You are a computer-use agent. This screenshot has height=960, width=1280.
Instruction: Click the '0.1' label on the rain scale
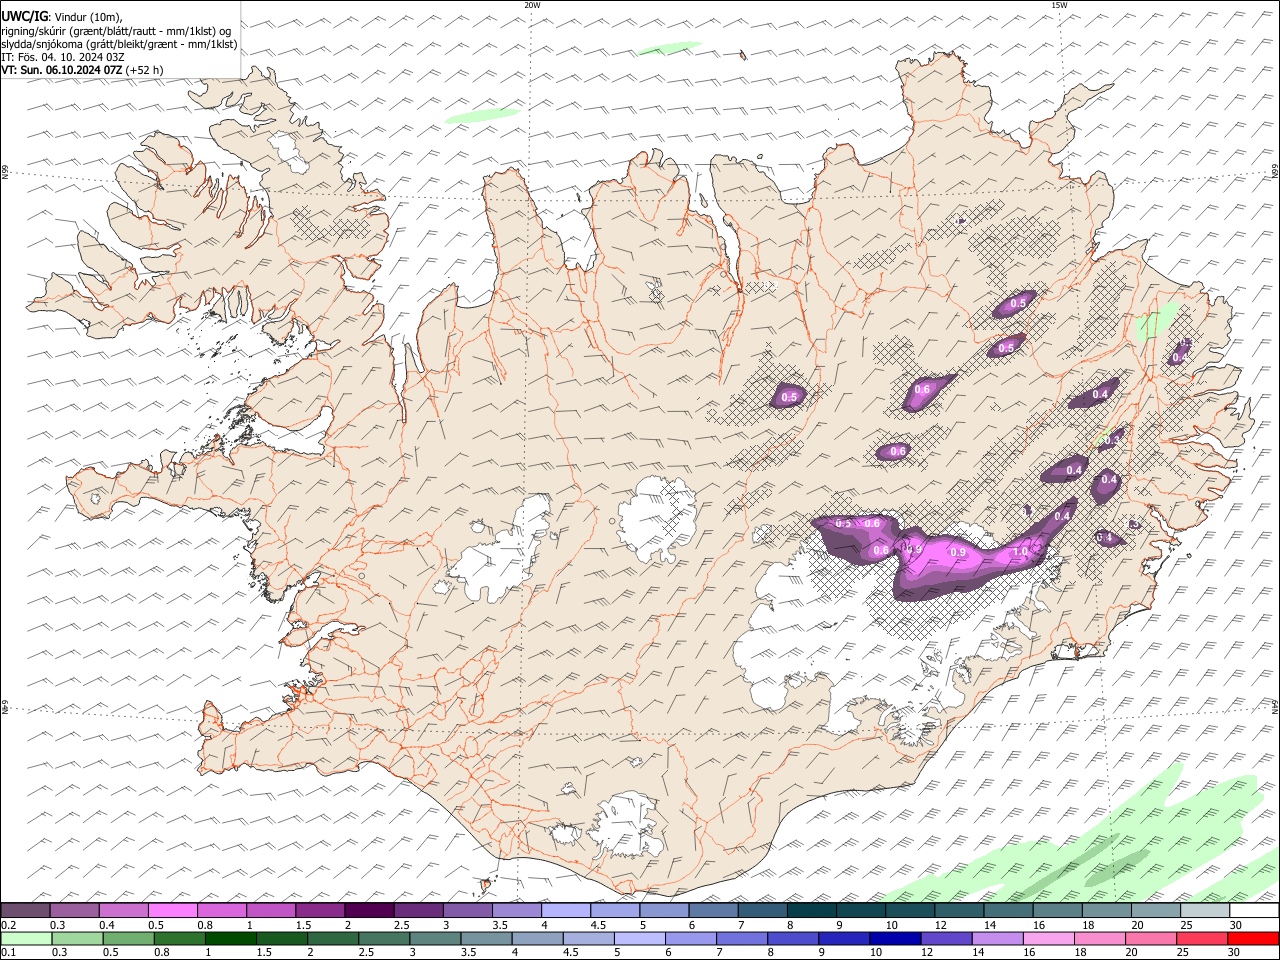tap(8, 953)
